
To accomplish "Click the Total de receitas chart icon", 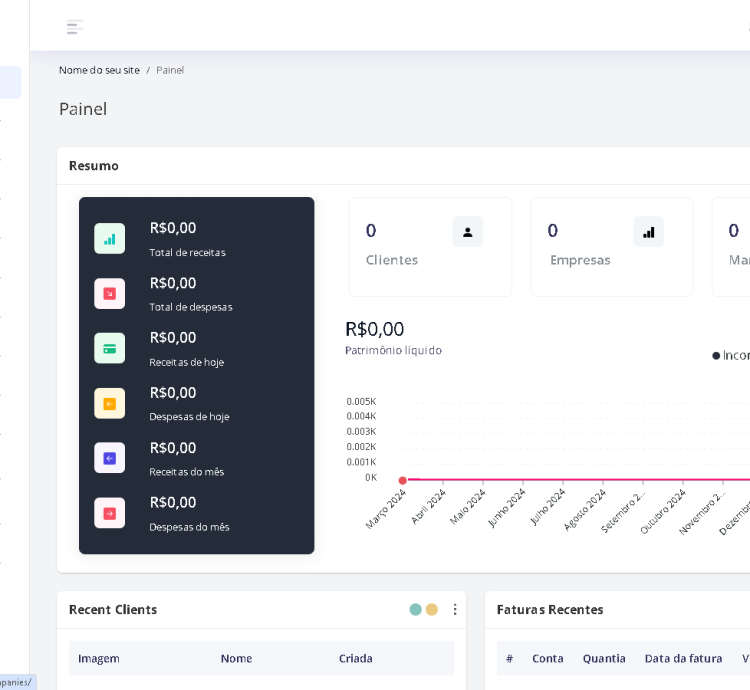I will (x=110, y=239).
